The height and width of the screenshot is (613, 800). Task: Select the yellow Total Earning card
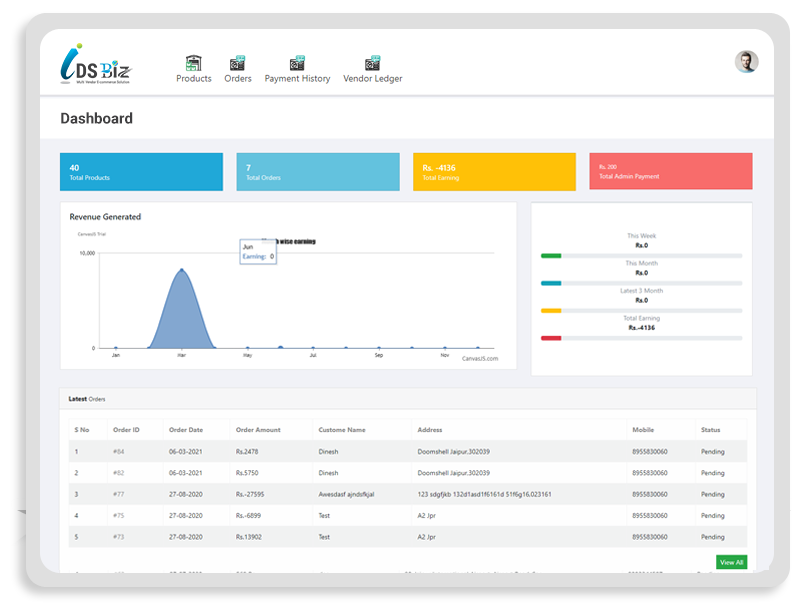click(x=494, y=171)
